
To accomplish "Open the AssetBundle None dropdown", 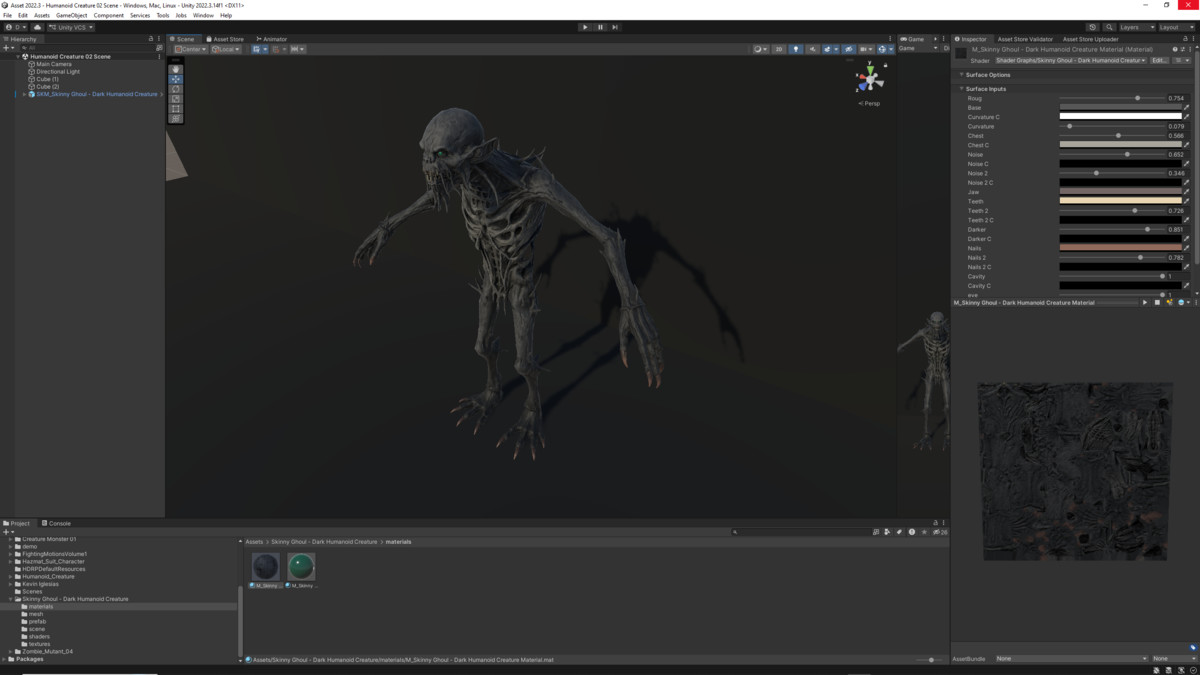I will pyautogui.click(x=1071, y=659).
